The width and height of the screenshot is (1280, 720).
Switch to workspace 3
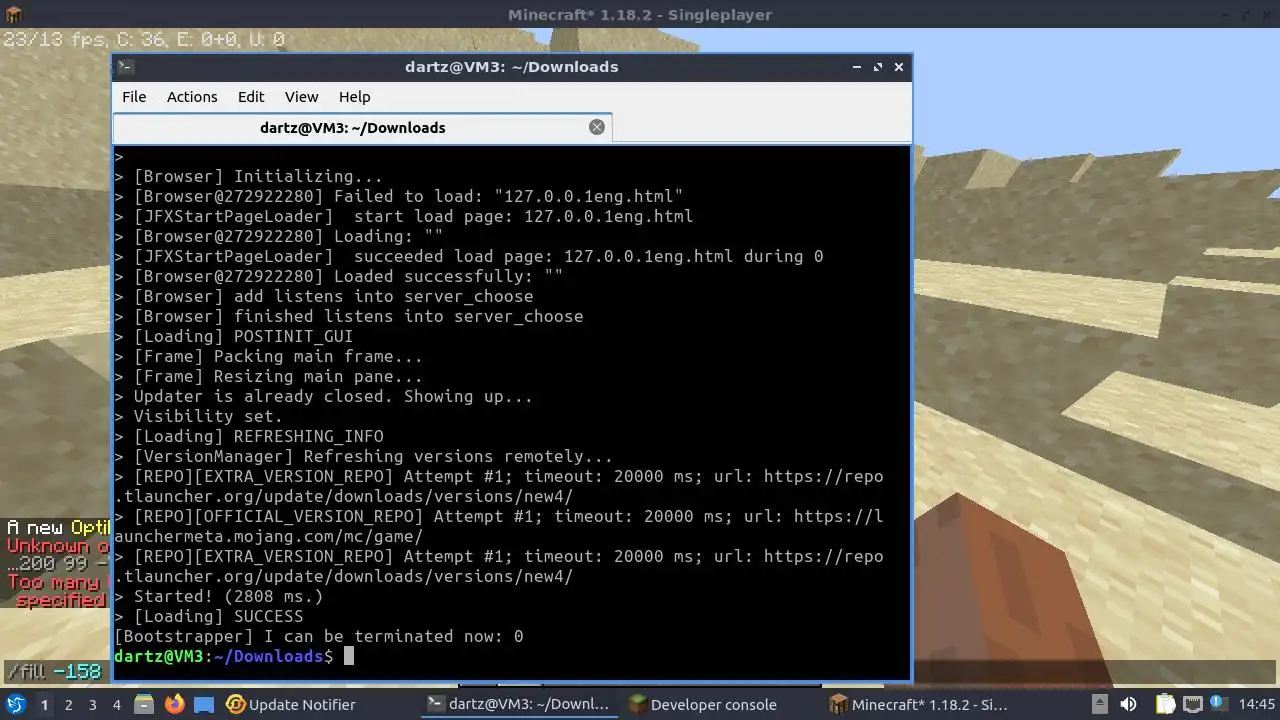pyautogui.click(x=93, y=704)
